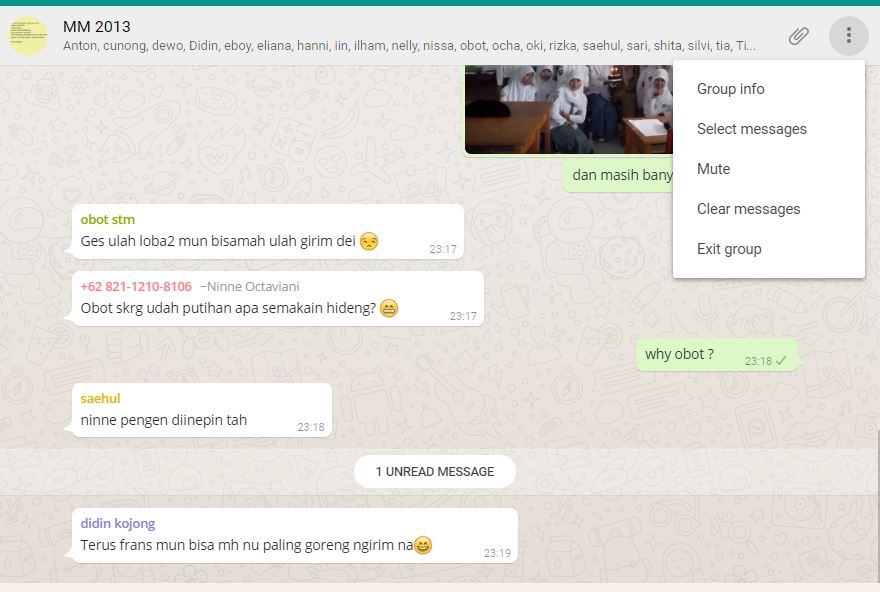
Task: Open the classroom photo thumbnail
Action: pyautogui.click(x=569, y=109)
